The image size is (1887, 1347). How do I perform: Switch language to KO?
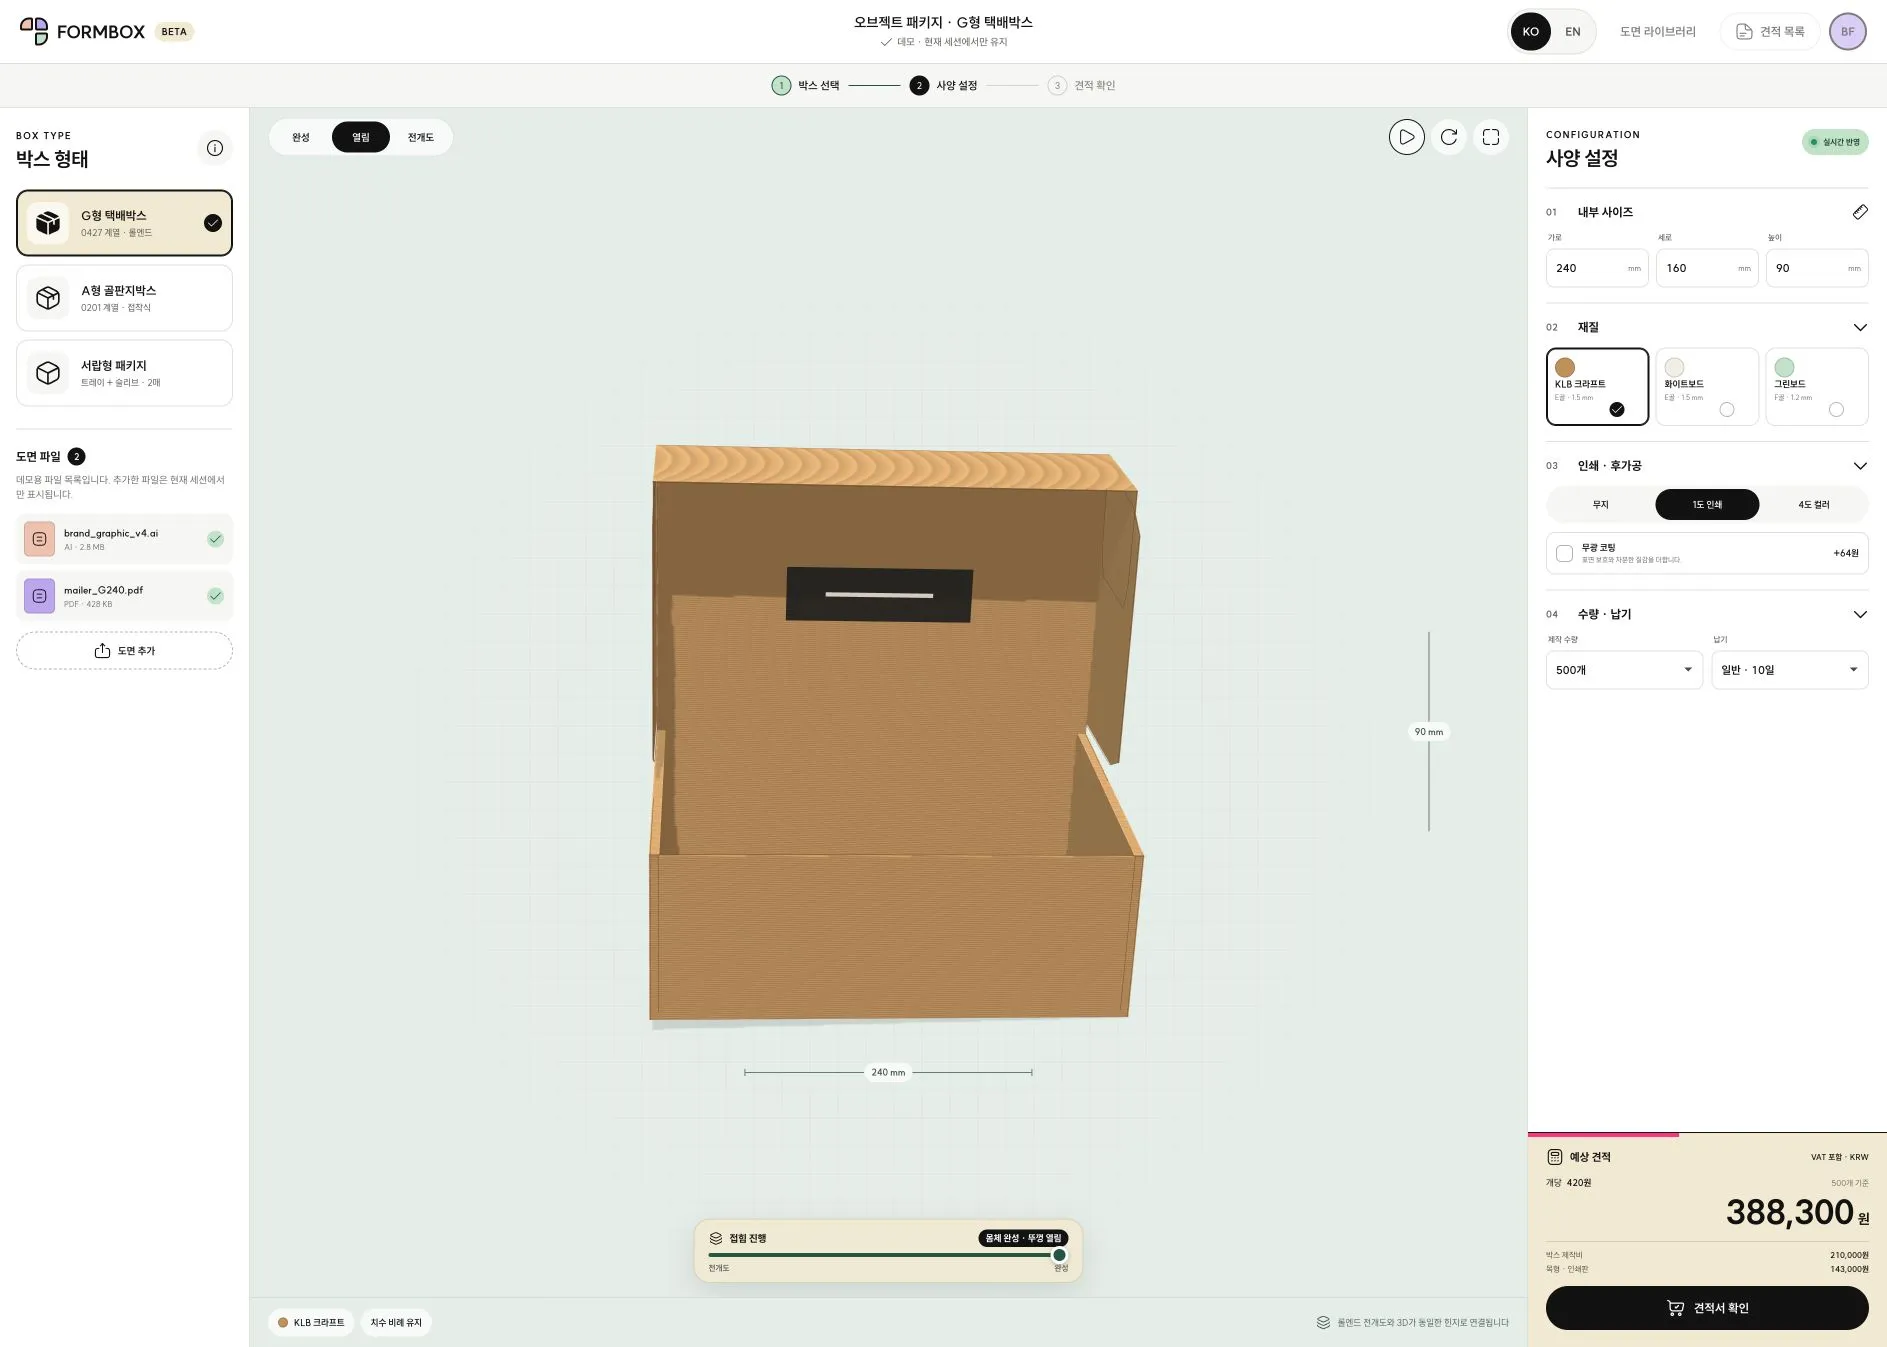coord(1530,32)
